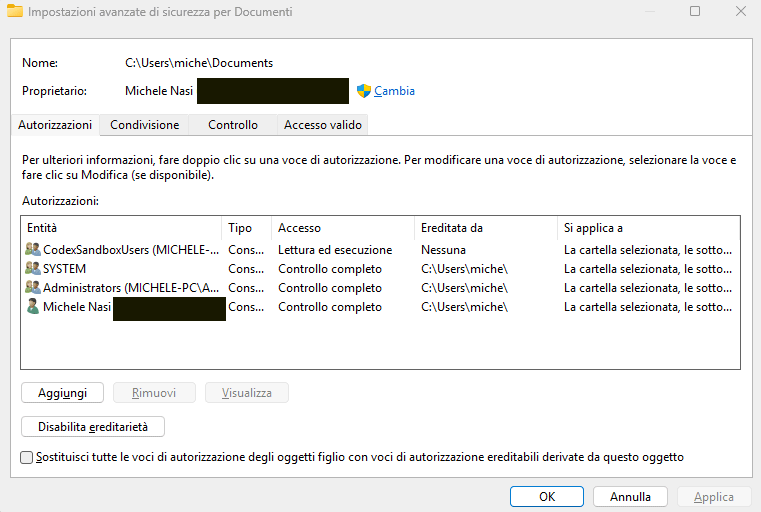
Task: Select the CodexSandboxUsers entry name
Action: point(131,249)
